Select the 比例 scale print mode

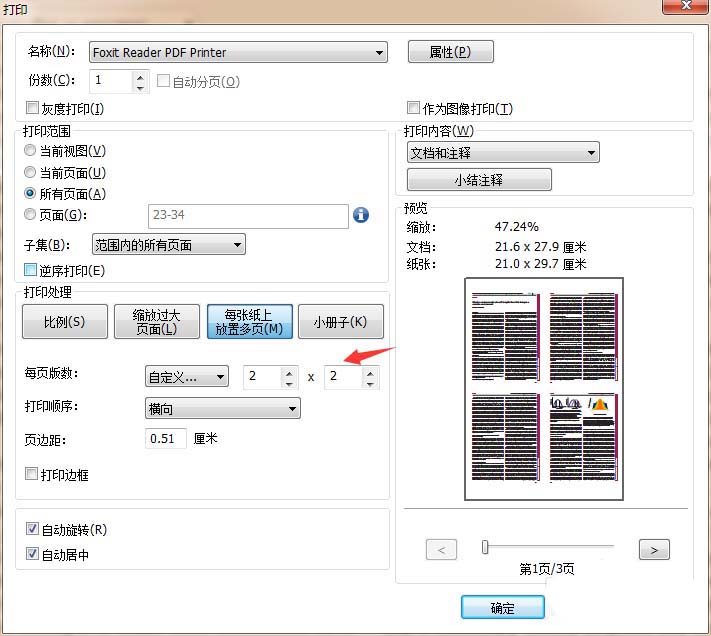[x=64, y=322]
